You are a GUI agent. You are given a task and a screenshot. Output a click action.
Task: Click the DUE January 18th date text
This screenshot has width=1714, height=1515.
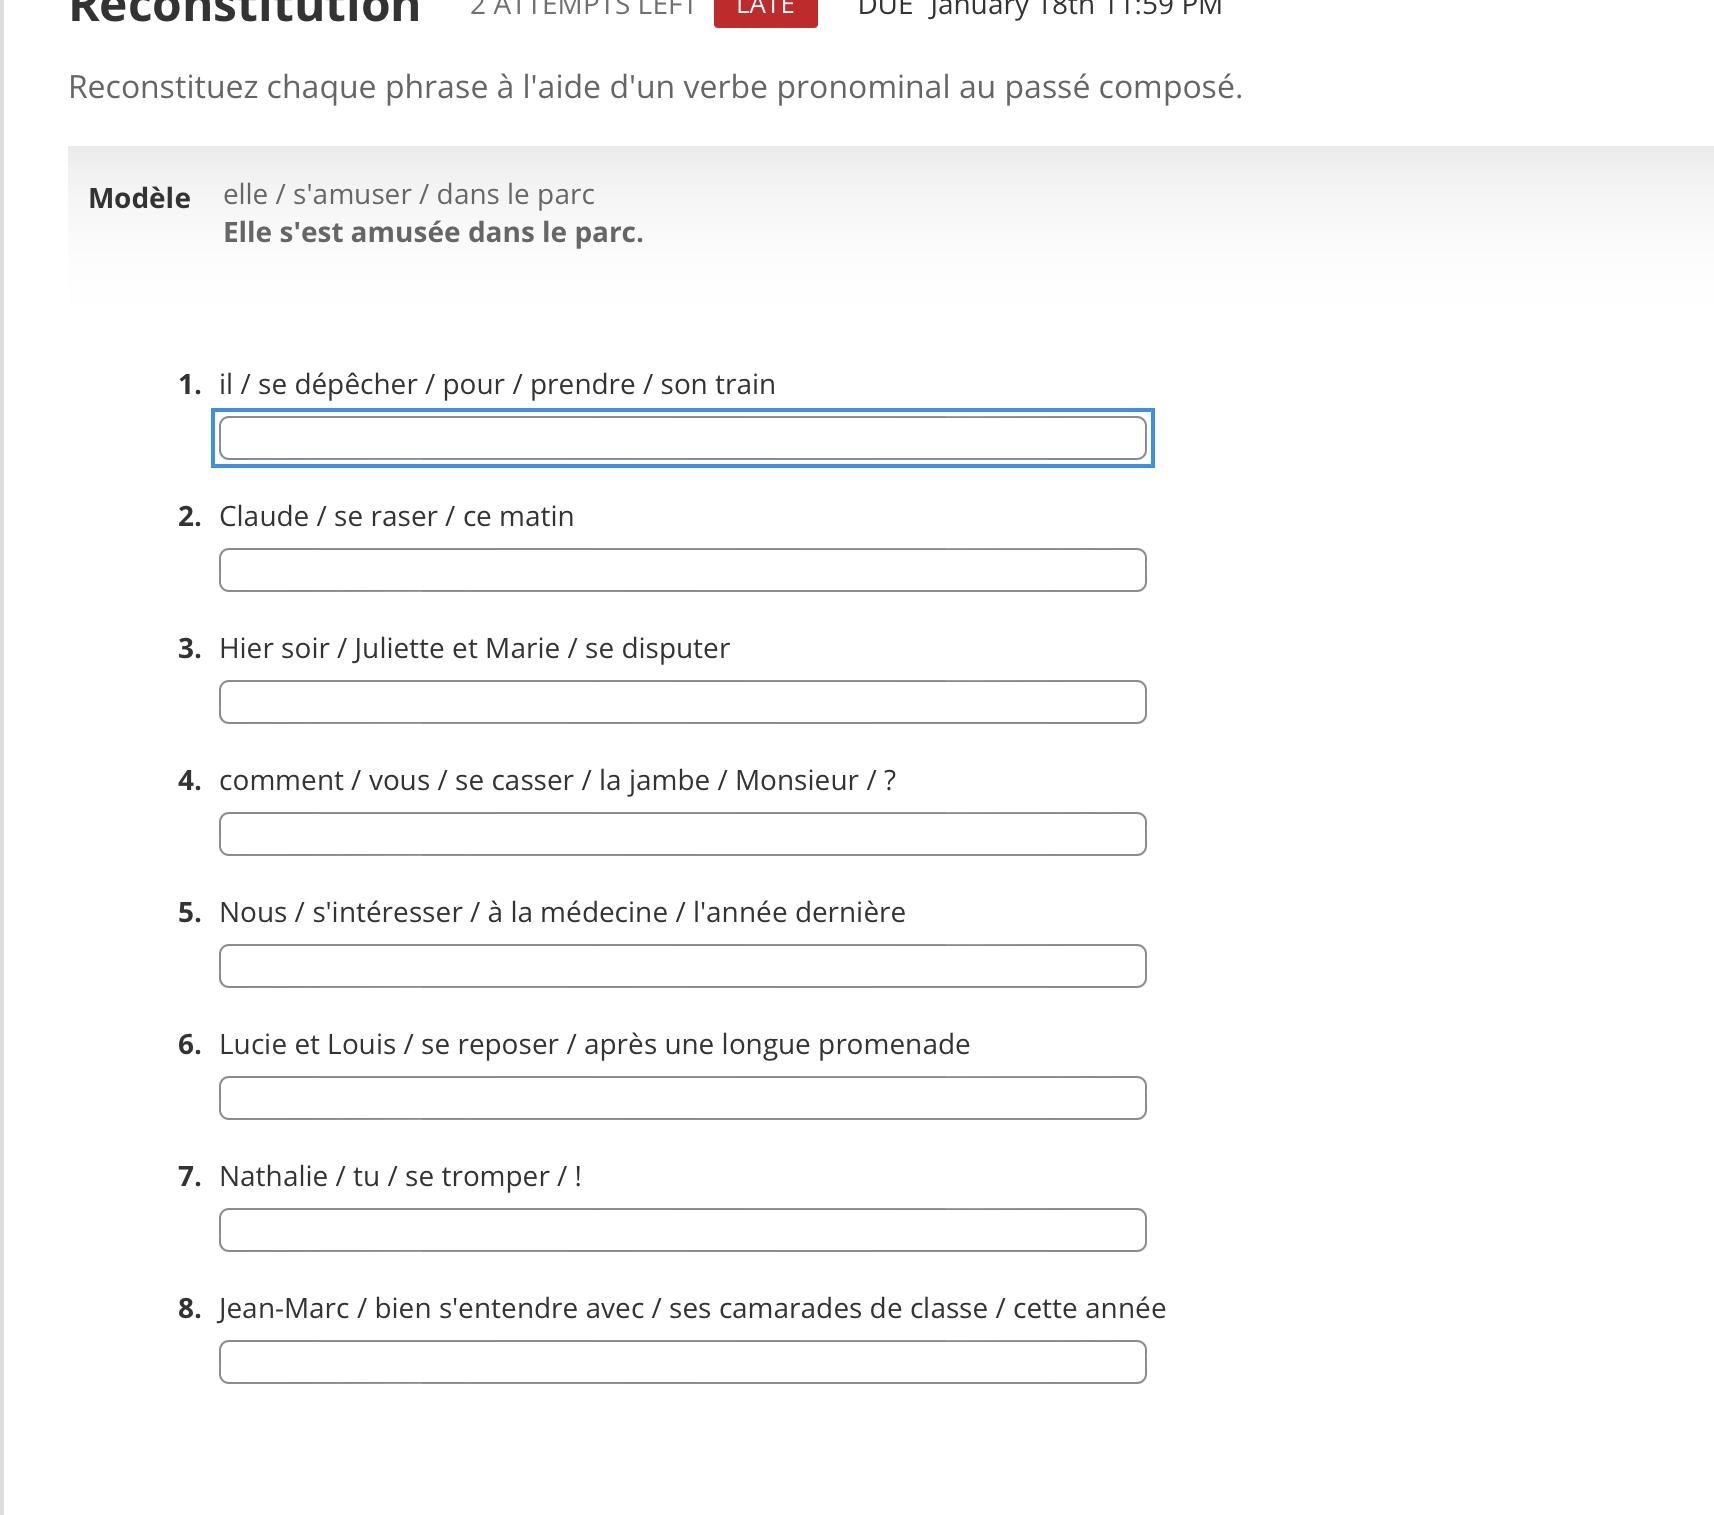point(1040,9)
